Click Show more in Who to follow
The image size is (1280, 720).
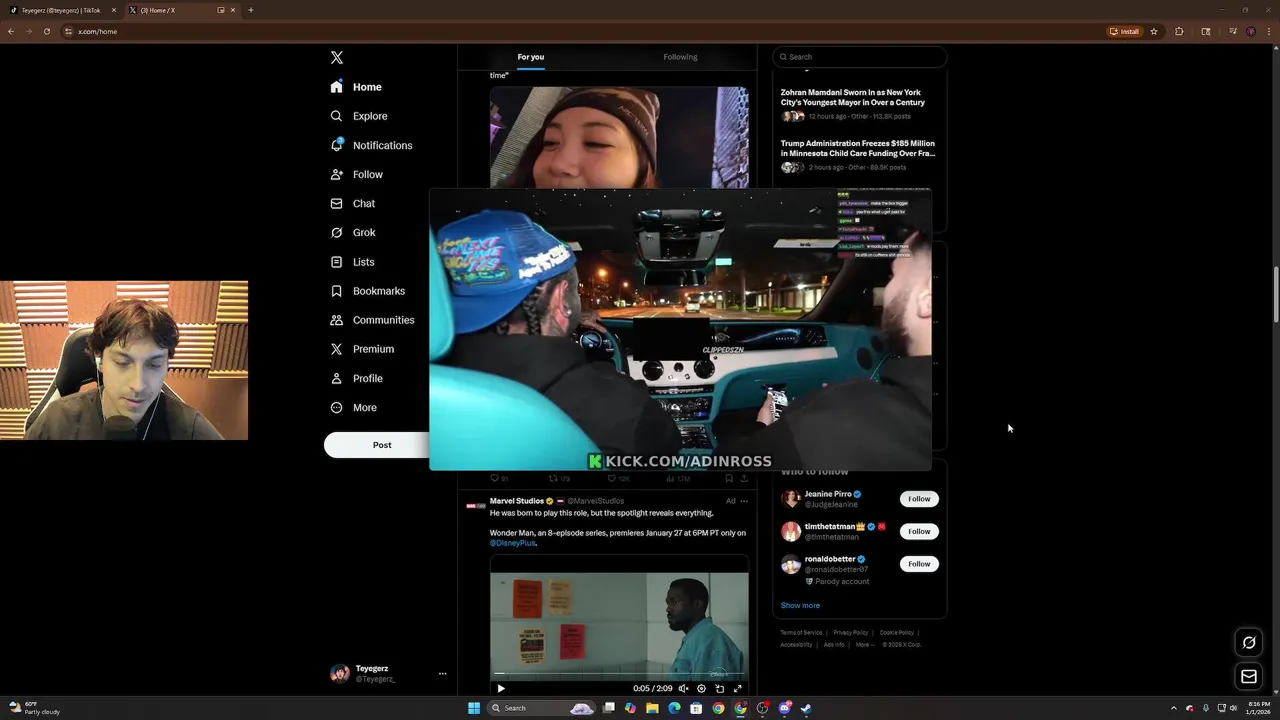coord(800,605)
